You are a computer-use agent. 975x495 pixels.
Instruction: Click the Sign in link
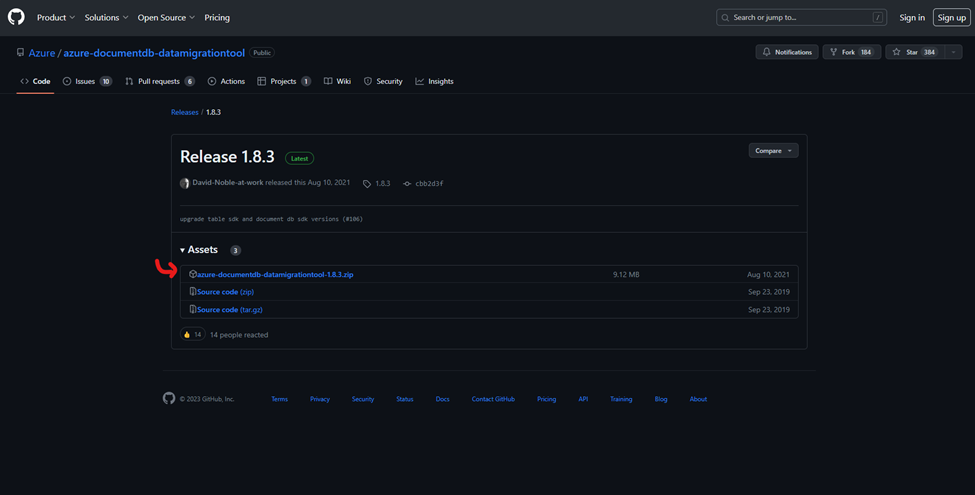[x=912, y=17]
